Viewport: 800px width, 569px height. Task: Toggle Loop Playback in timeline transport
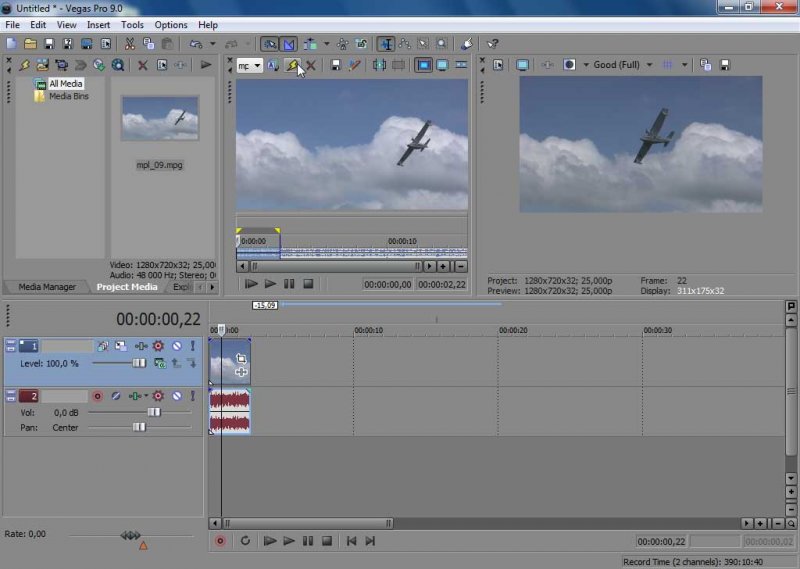(x=245, y=541)
